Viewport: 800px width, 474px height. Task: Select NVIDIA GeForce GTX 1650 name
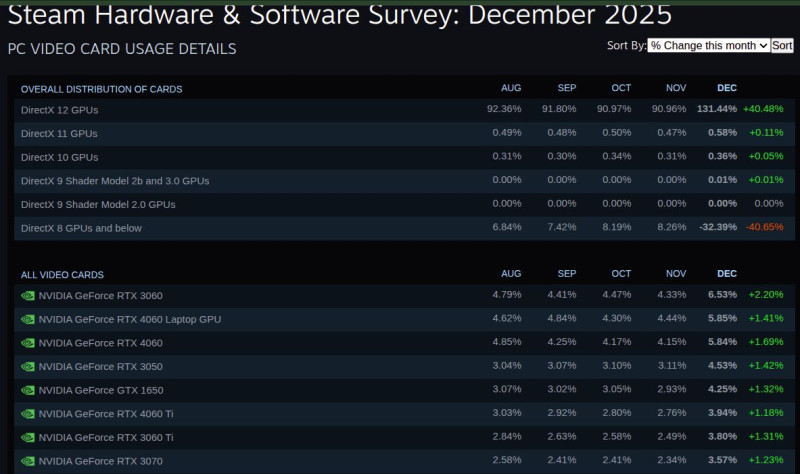click(101, 390)
